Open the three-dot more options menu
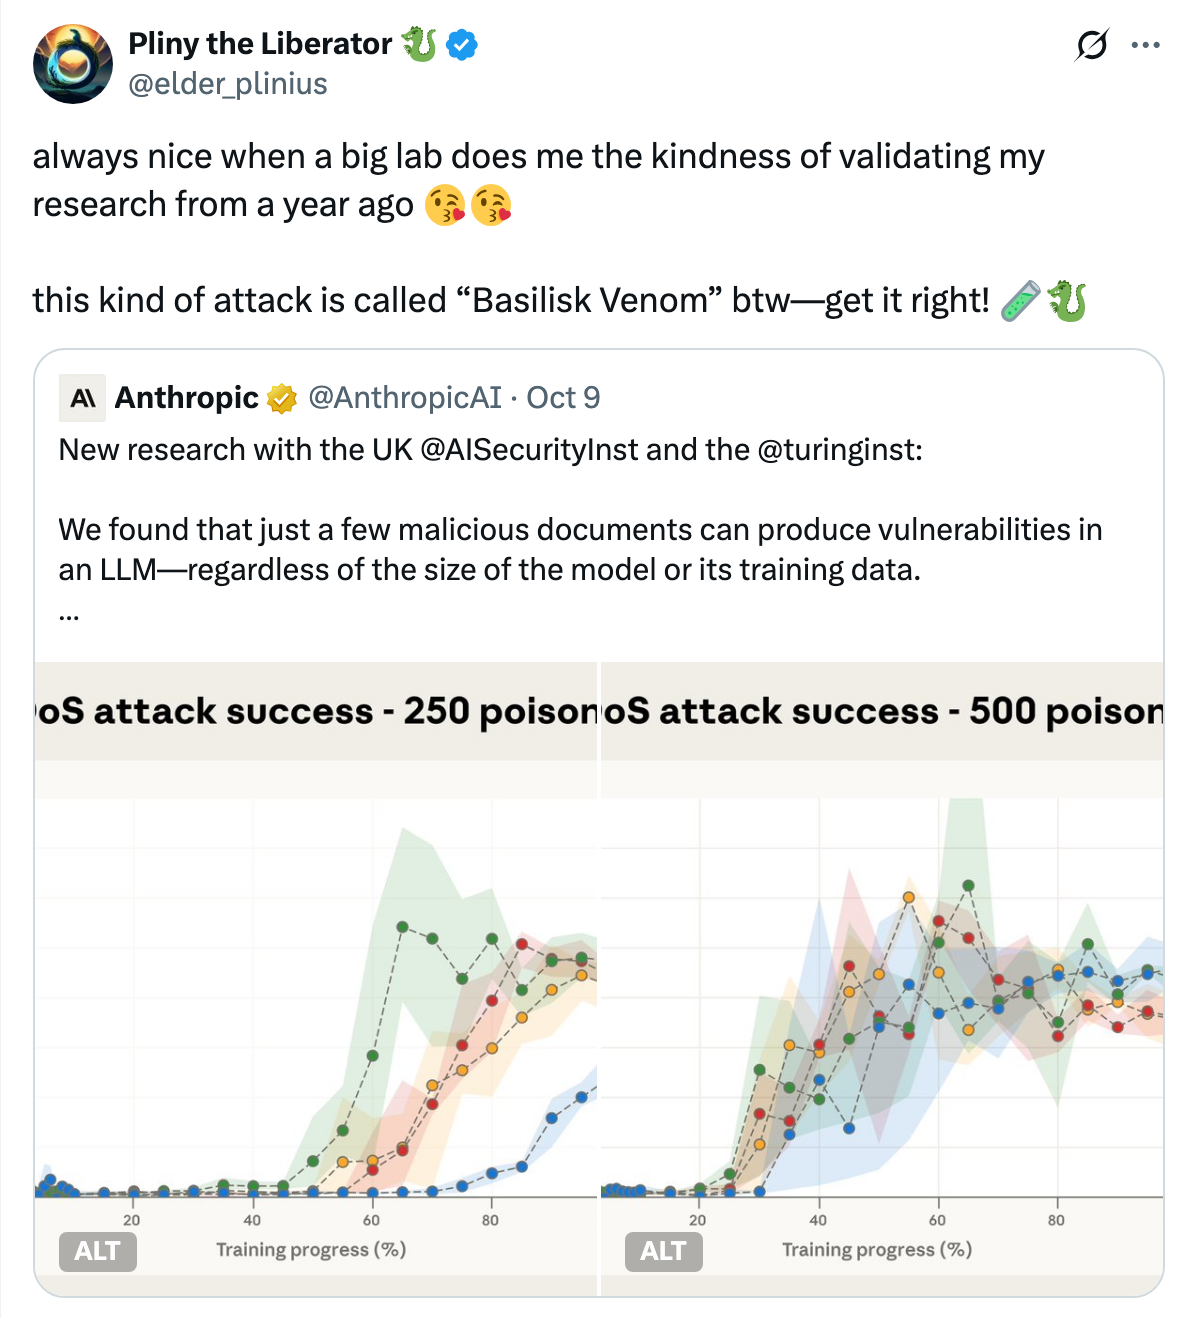 [x=1145, y=45]
